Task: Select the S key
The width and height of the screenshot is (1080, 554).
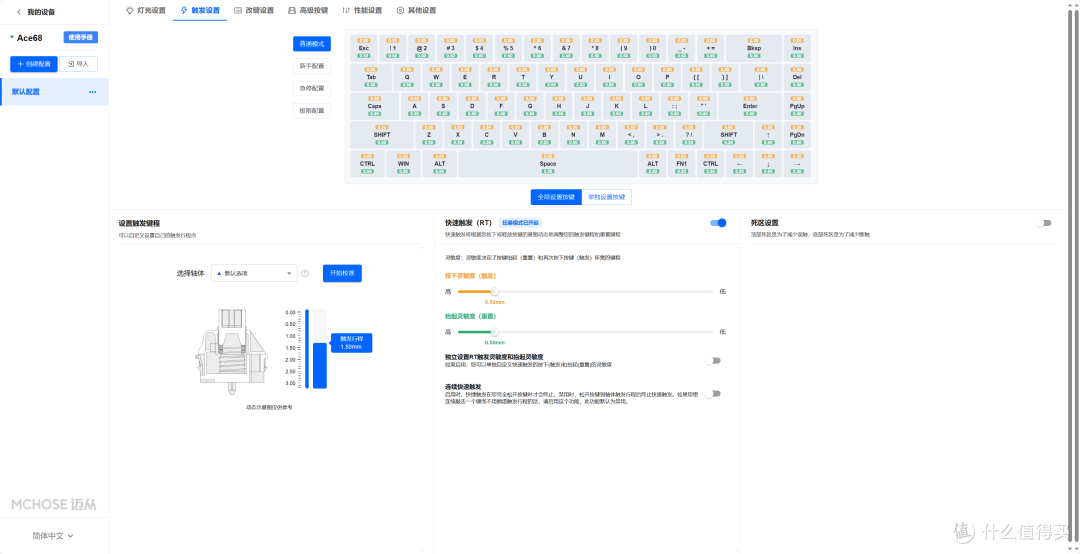Action: point(444,106)
